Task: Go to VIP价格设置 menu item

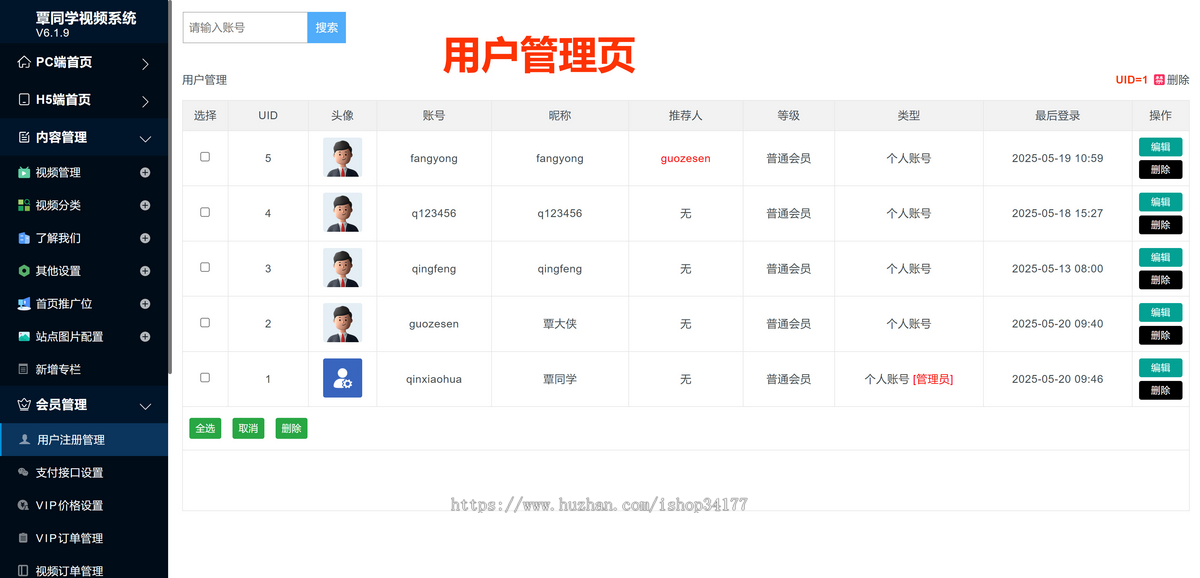Action: pos(69,505)
